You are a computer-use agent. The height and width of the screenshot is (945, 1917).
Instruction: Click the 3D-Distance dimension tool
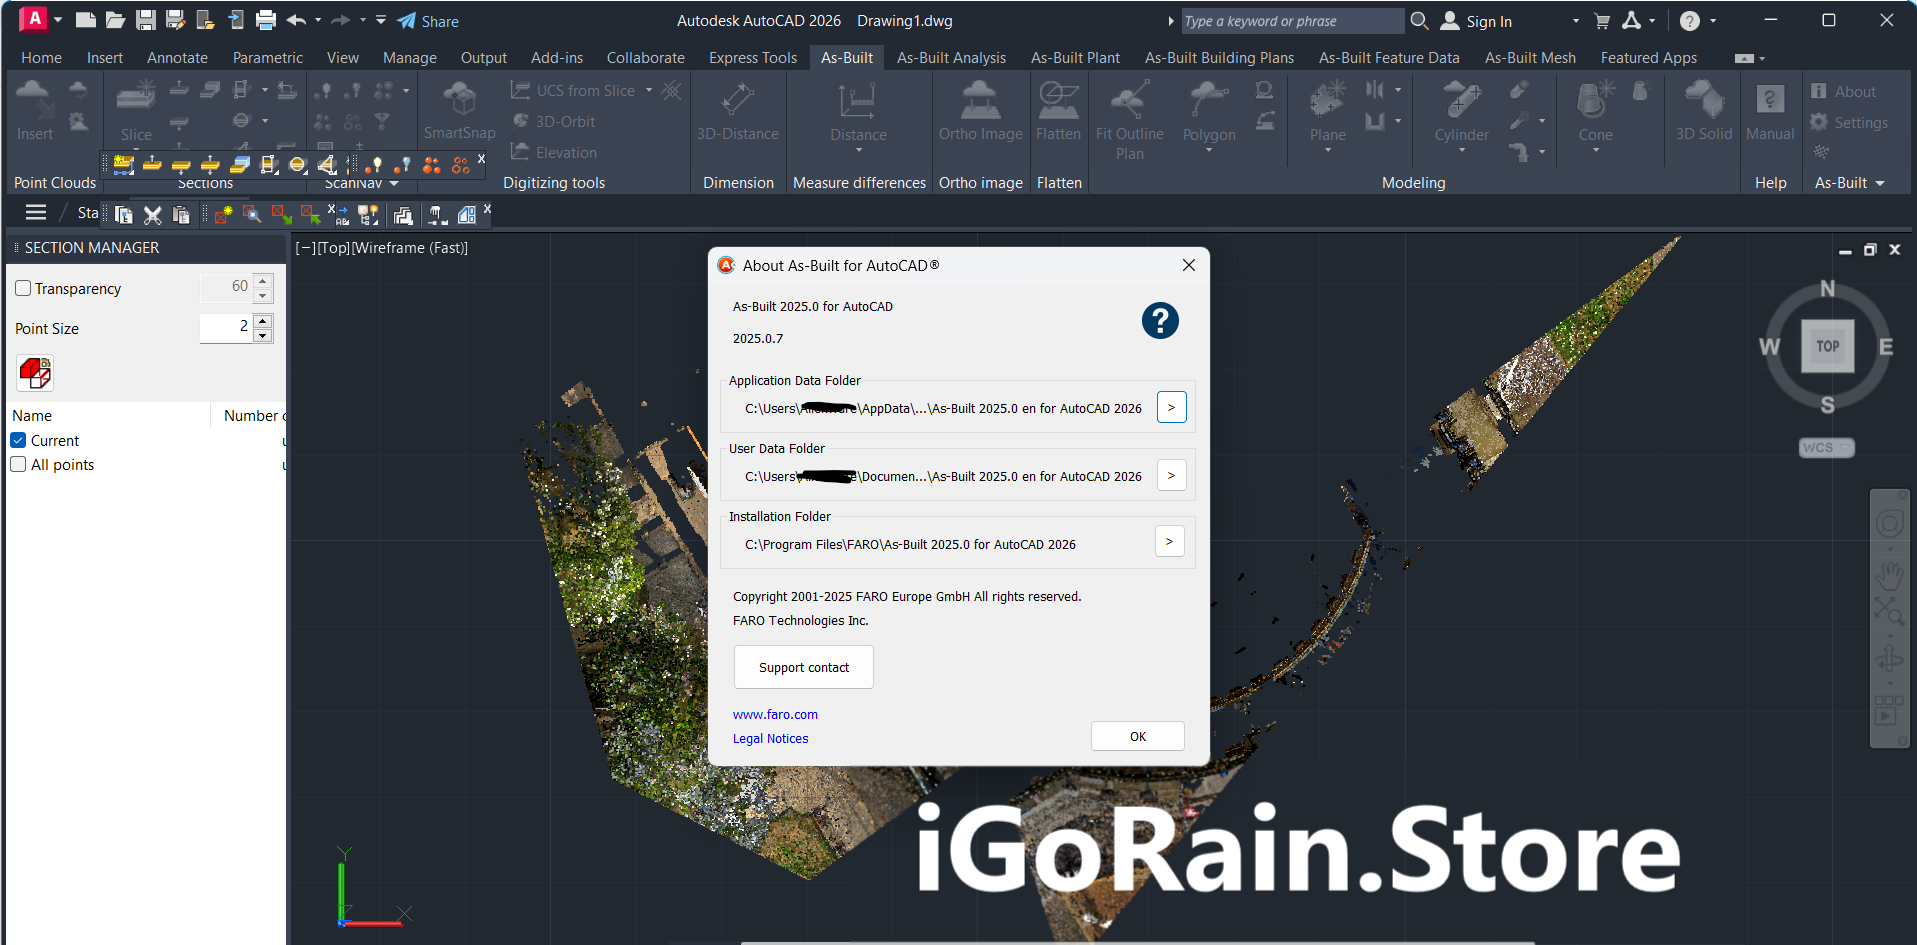point(737,103)
